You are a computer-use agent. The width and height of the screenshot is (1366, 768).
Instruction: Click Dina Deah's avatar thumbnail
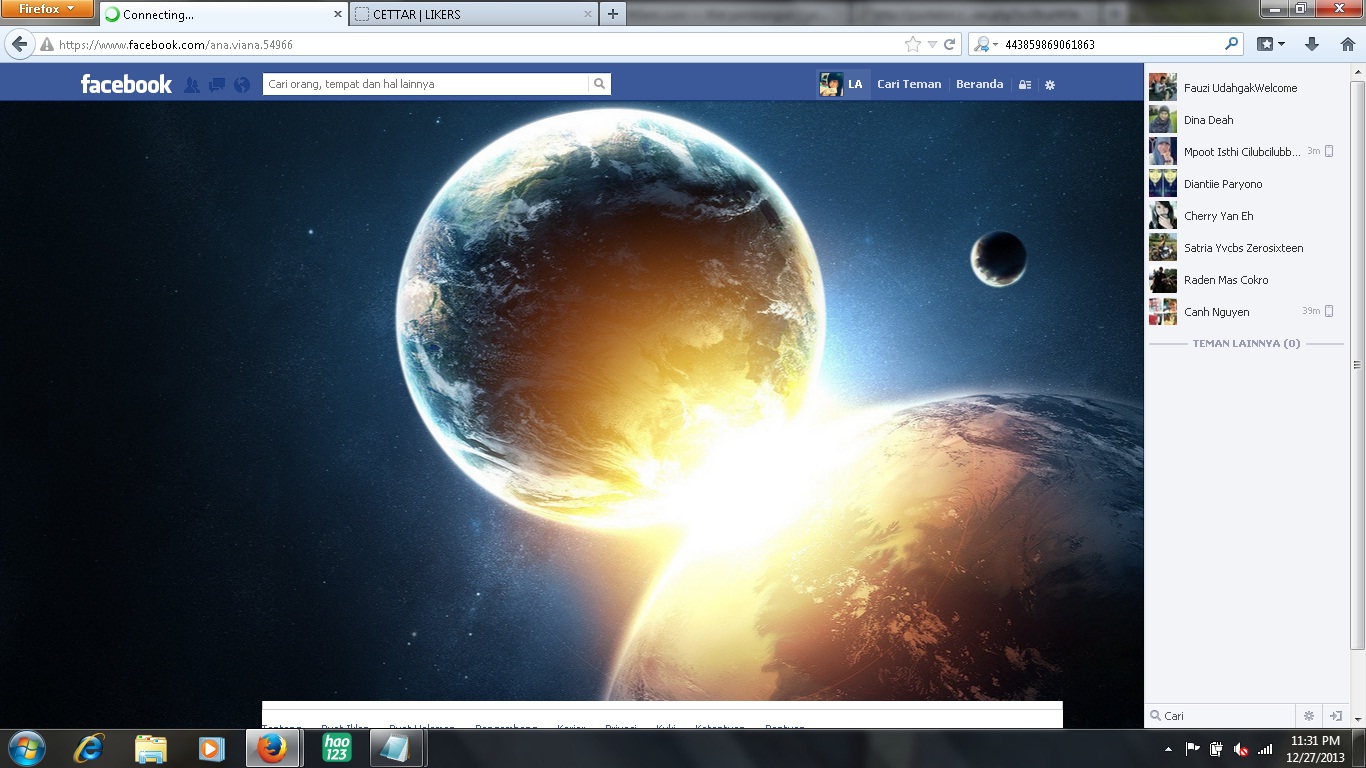pyautogui.click(x=1163, y=120)
